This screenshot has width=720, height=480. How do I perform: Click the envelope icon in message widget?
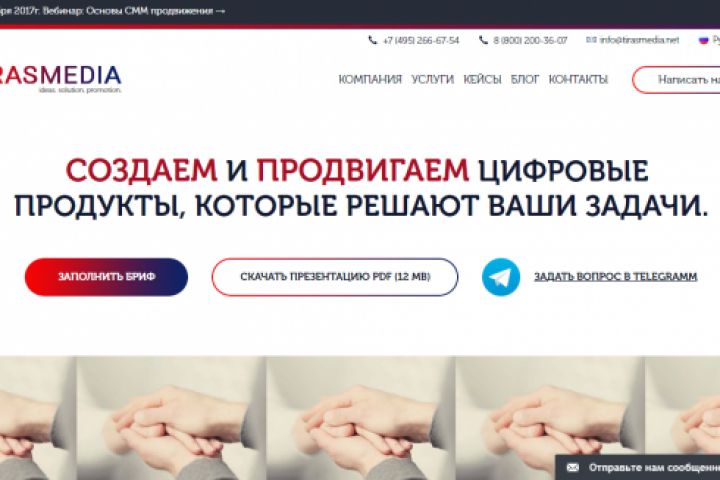573,468
